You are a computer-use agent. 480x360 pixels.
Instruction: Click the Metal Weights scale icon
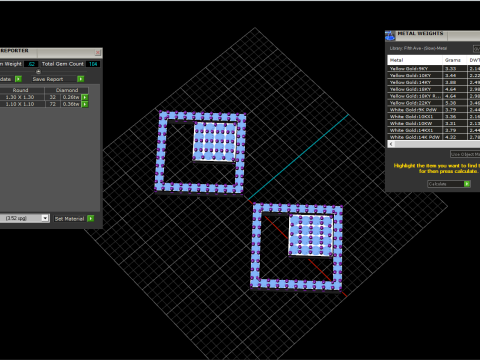tap(390, 36)
